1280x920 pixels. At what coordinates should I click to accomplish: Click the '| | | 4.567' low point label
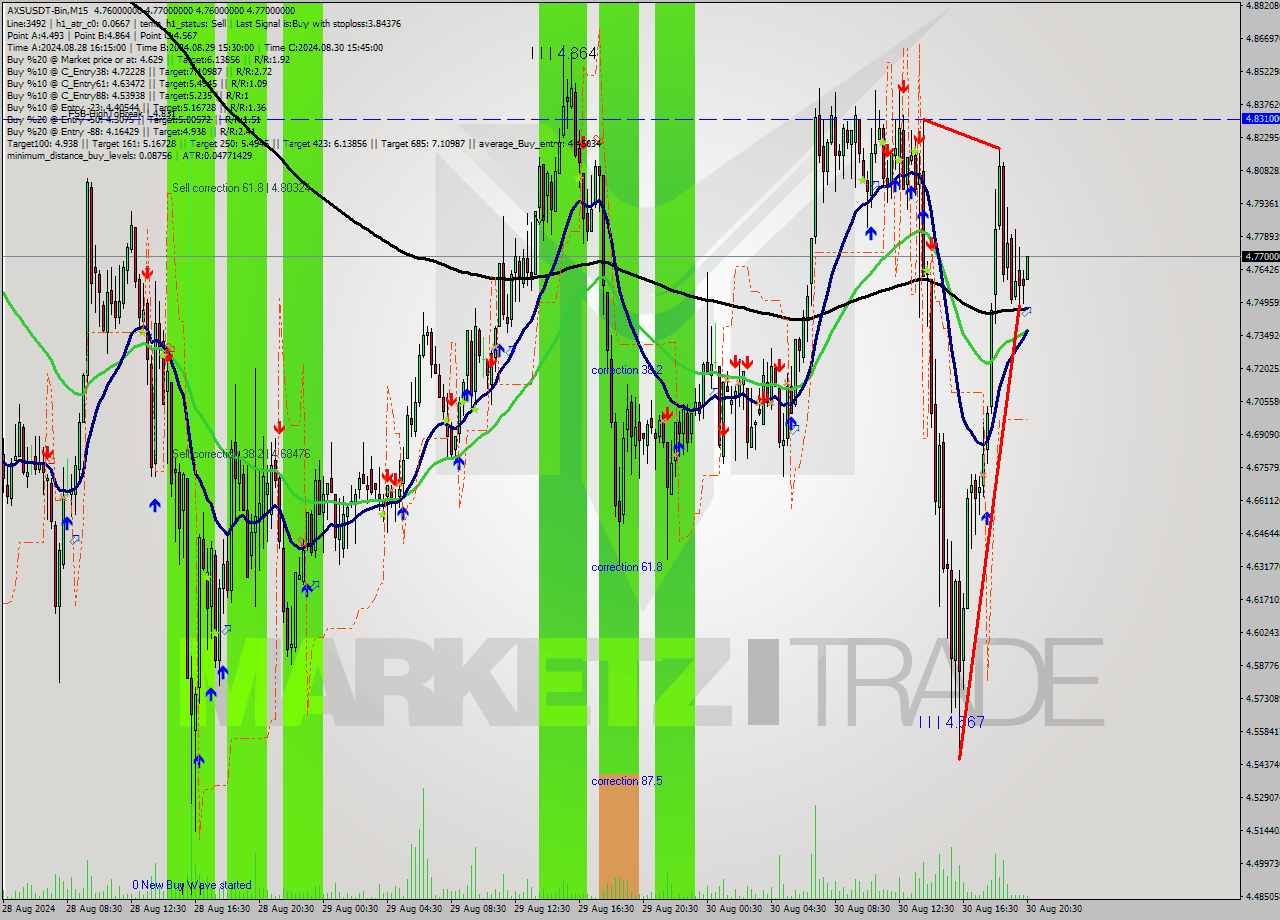pos(951,722)
